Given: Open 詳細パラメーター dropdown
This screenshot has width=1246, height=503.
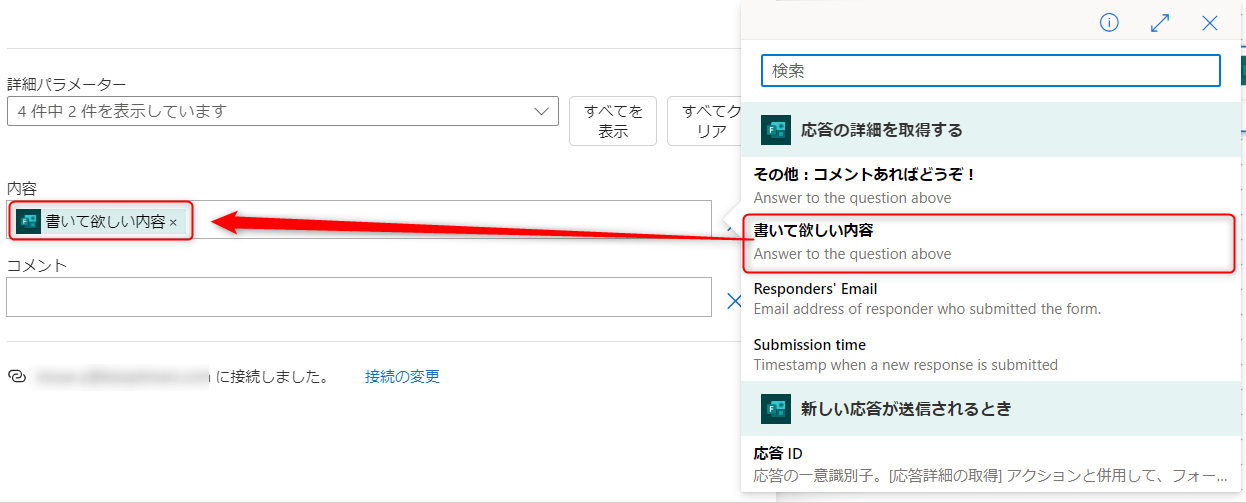Looking at the screenshot, I should pos(282,111).
